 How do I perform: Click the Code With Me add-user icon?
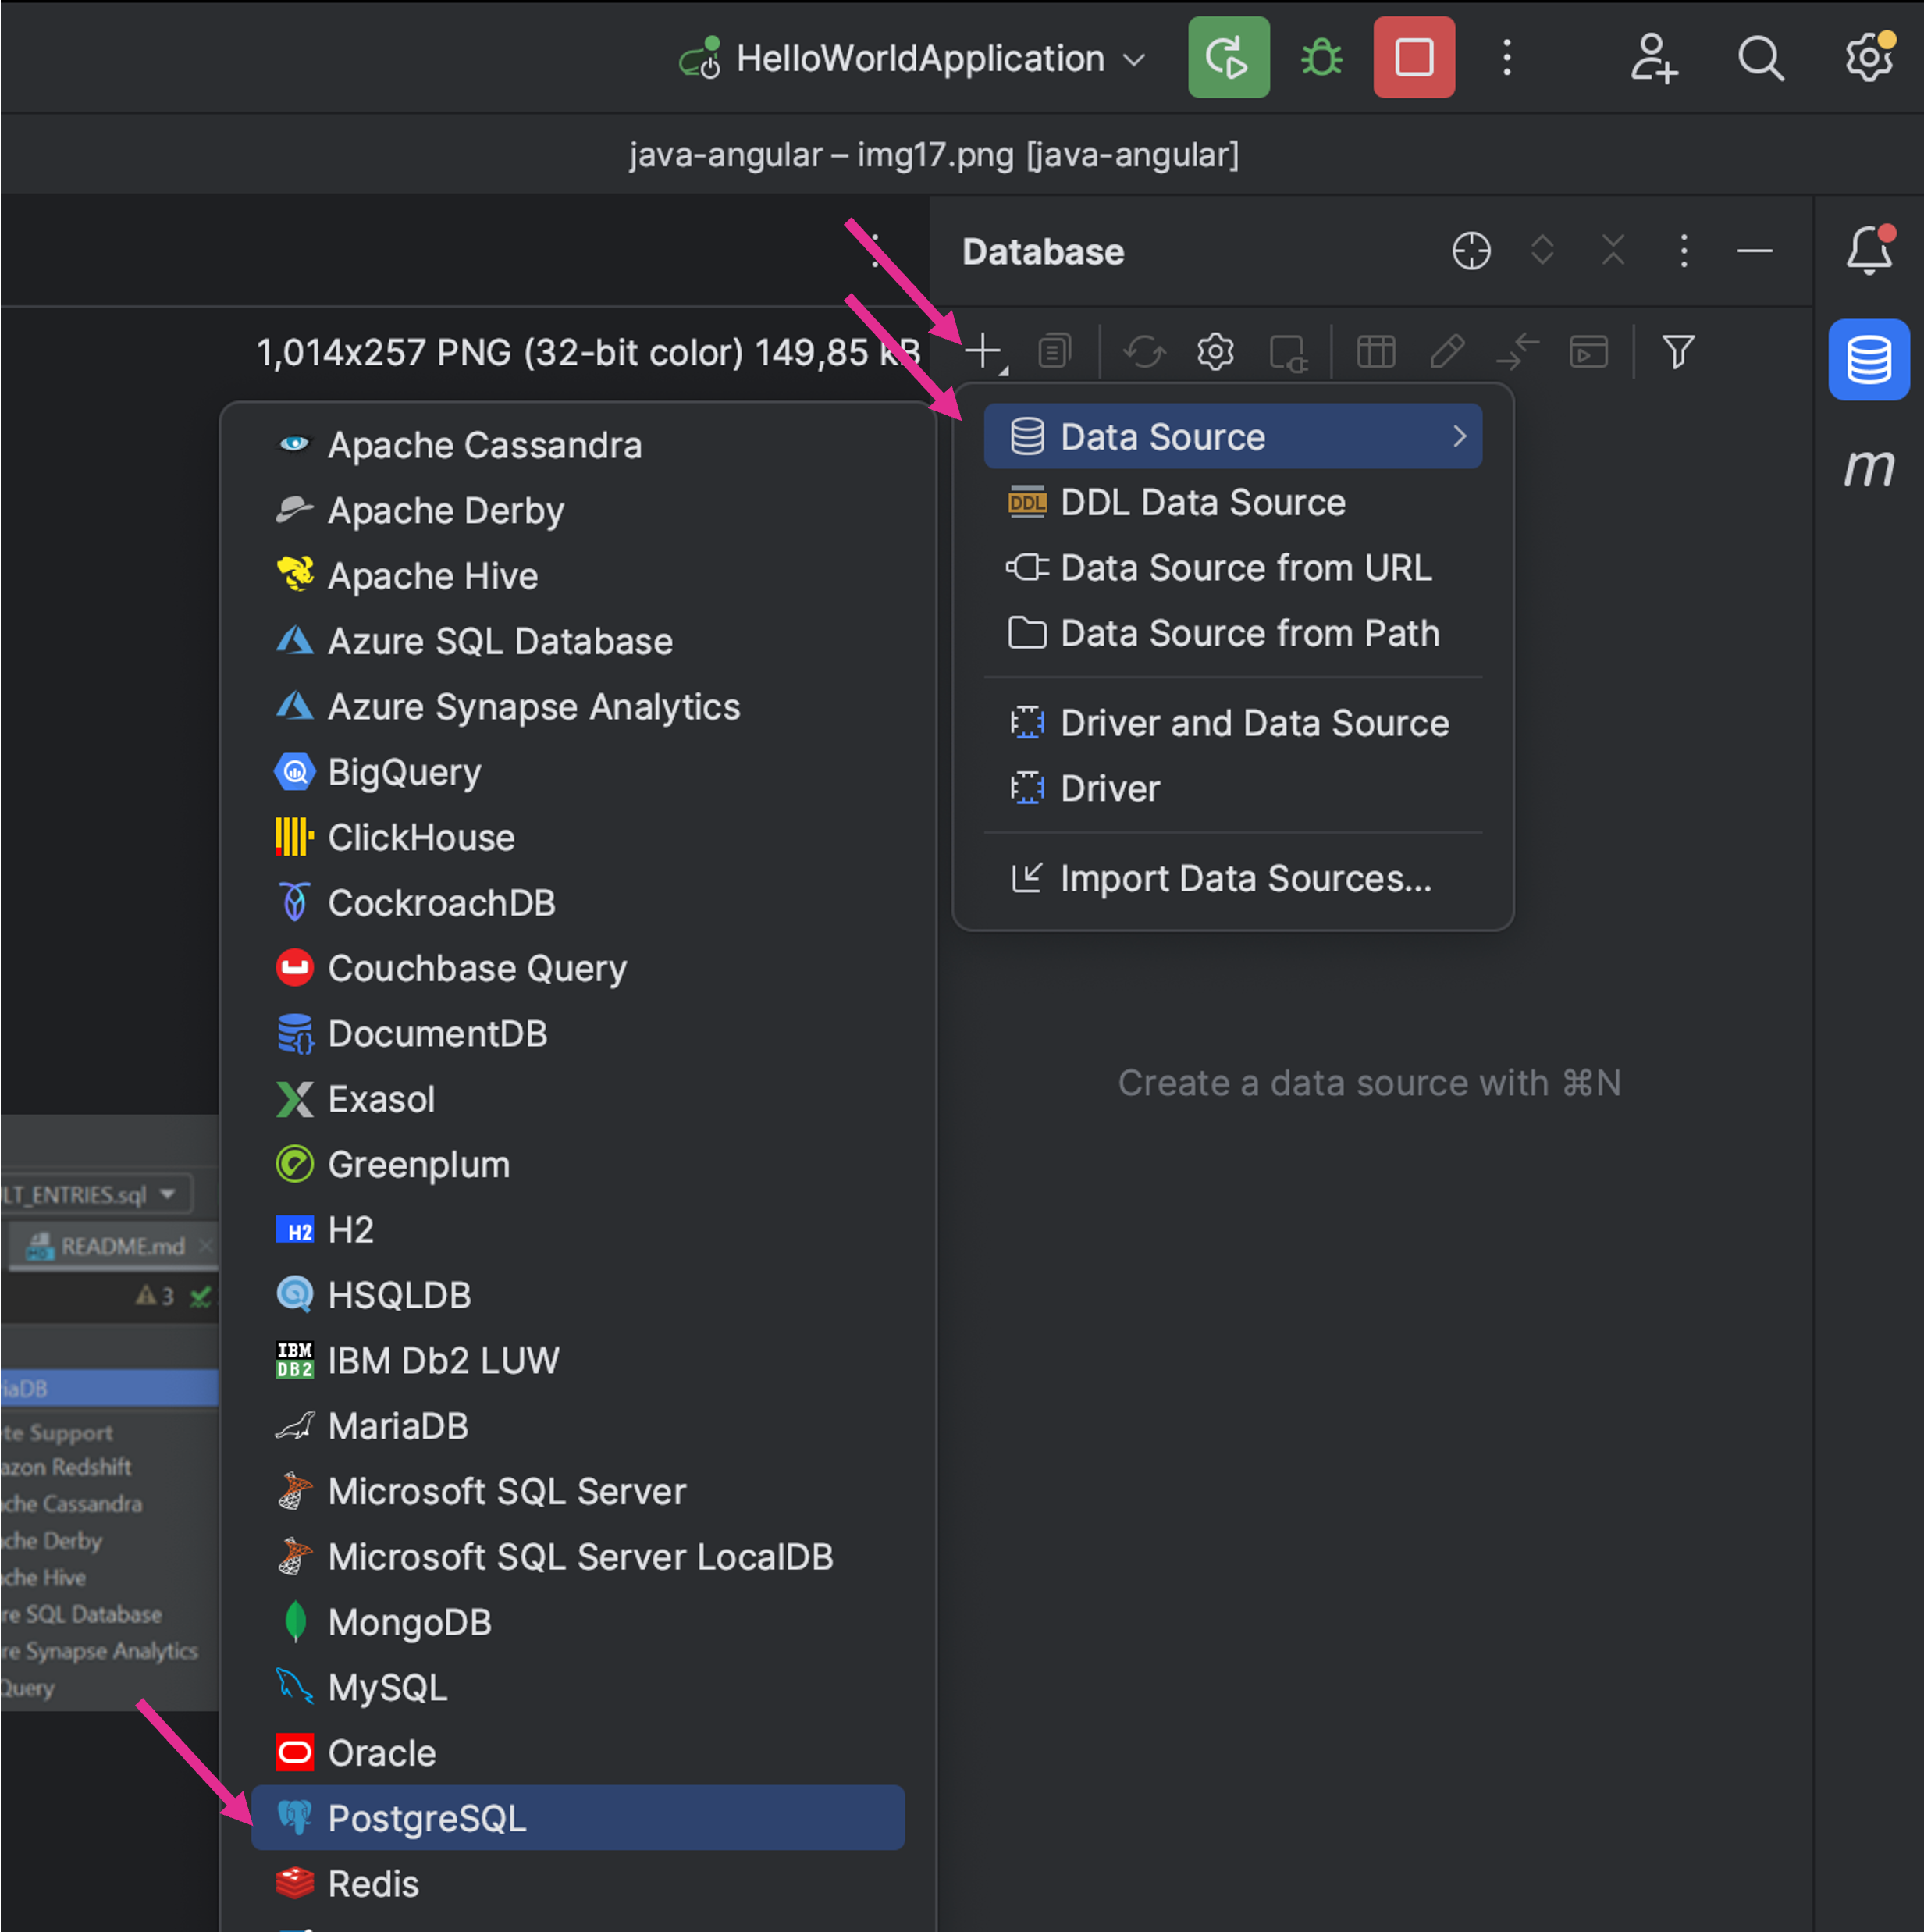[x=1653, y=58]
